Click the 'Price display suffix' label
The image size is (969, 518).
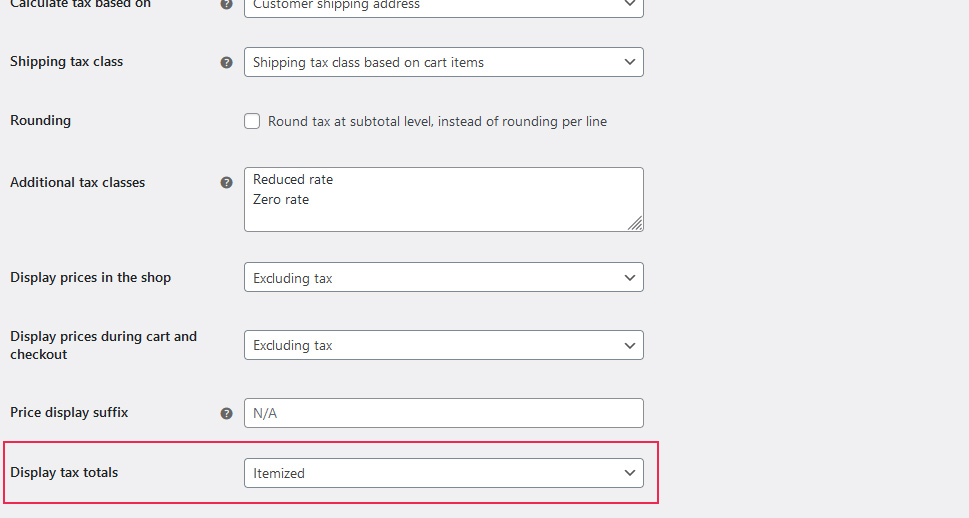point(69,413)
